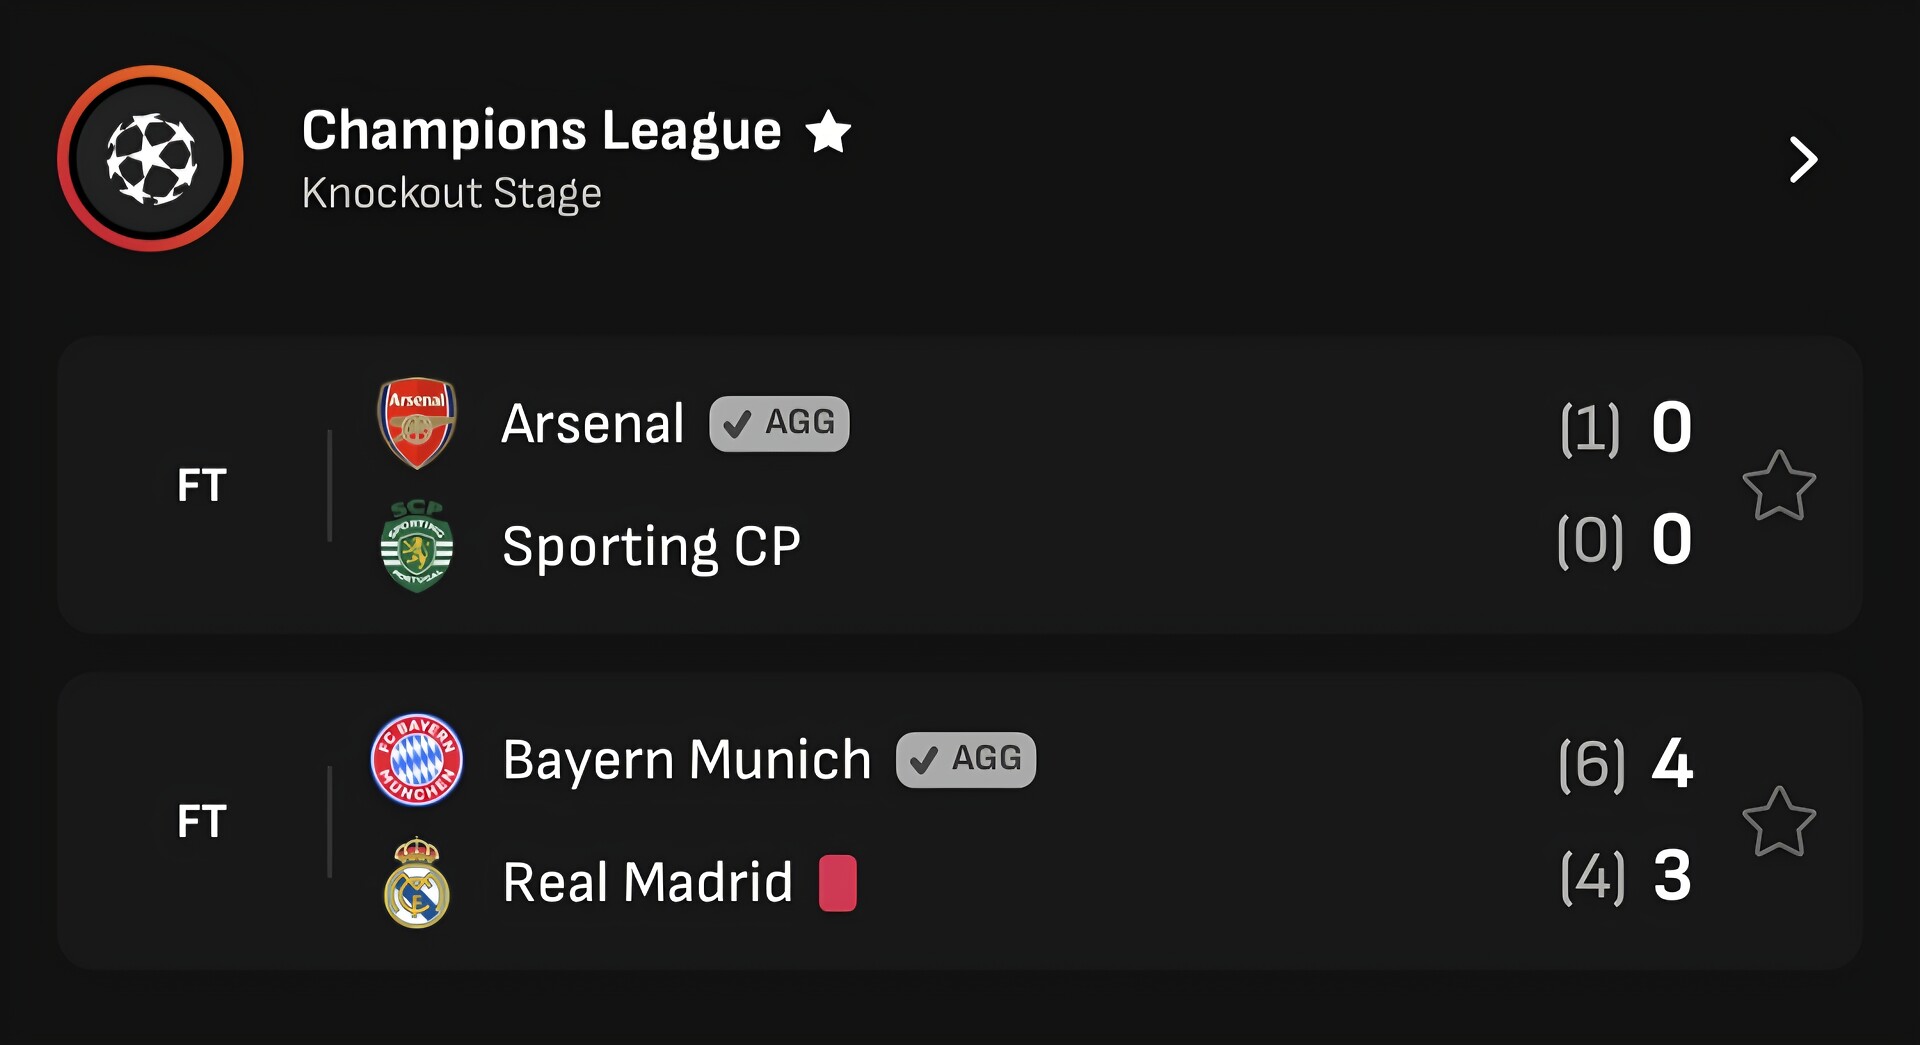Viewport: 1920px width, 1045px height.
Task: Select the Sporting CP team name
Action: (x=651, y=547)
